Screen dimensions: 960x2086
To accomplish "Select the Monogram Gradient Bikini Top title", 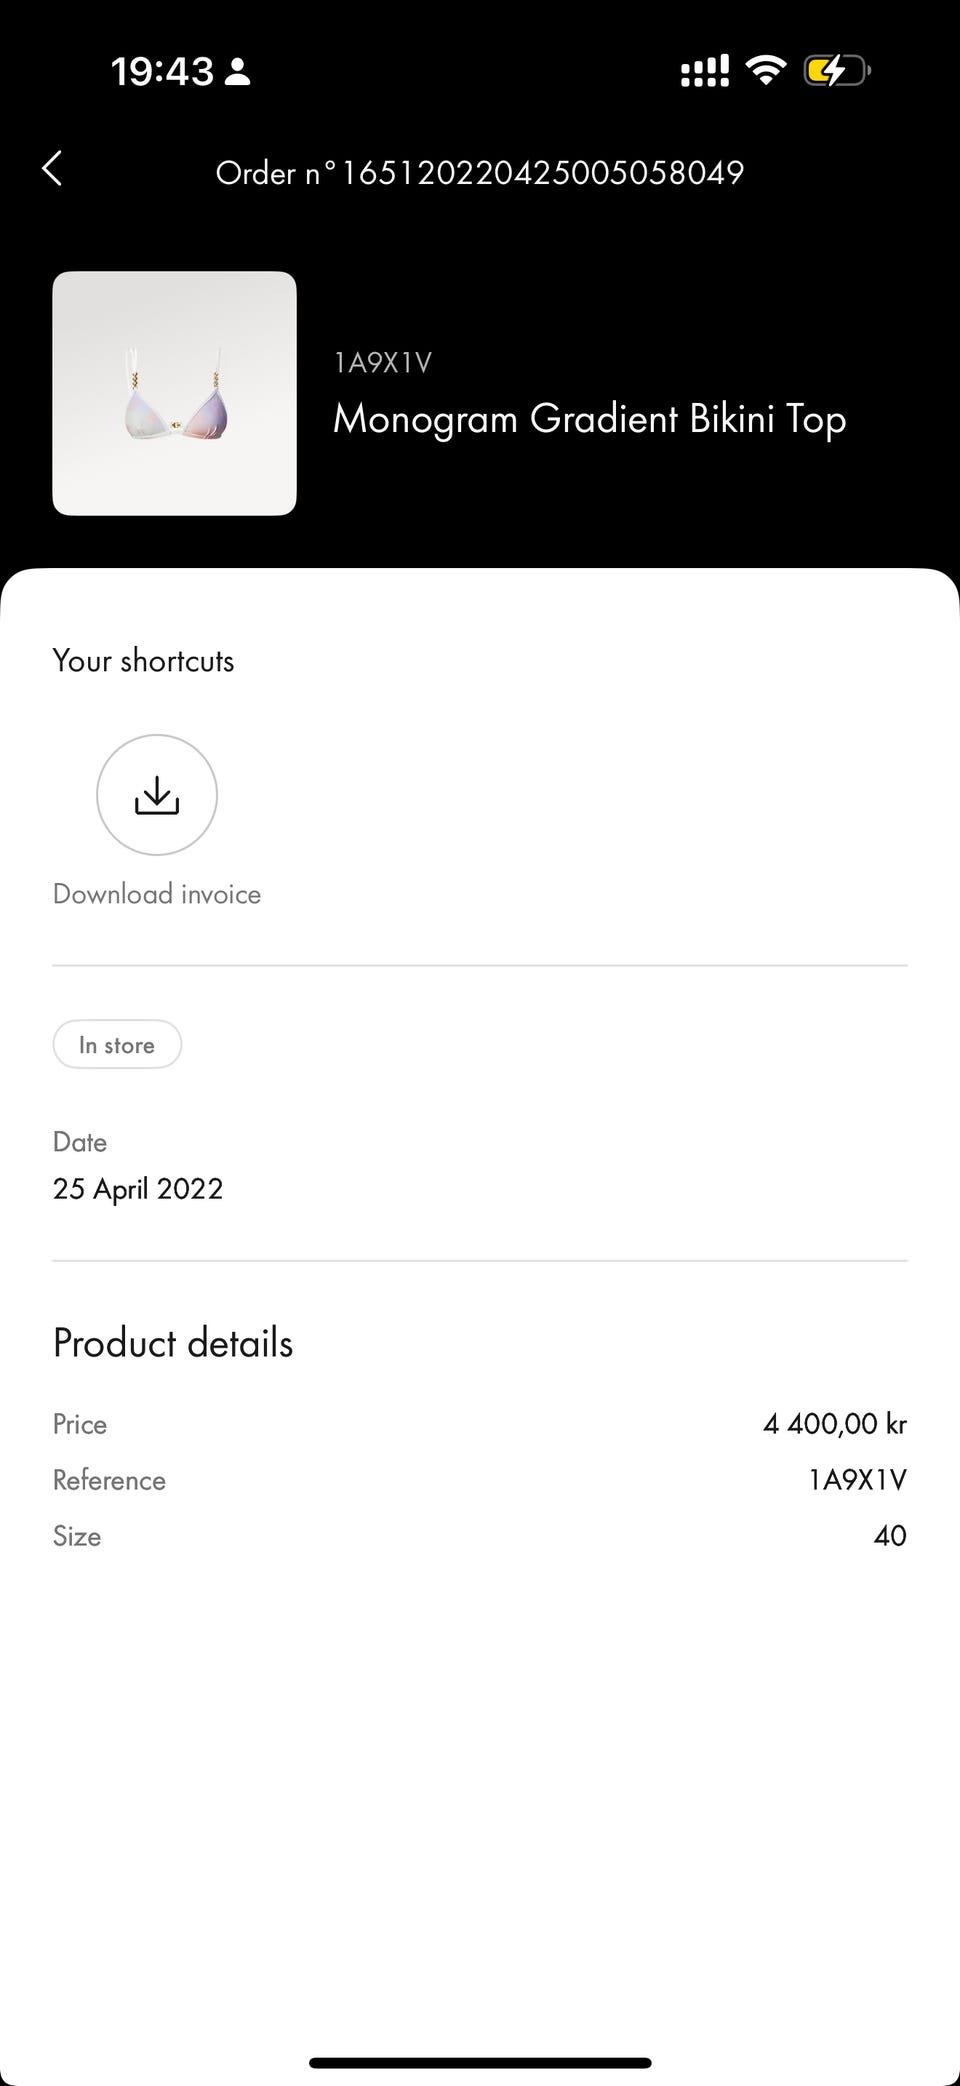I will pyautogui.click(x=589, y=419).
